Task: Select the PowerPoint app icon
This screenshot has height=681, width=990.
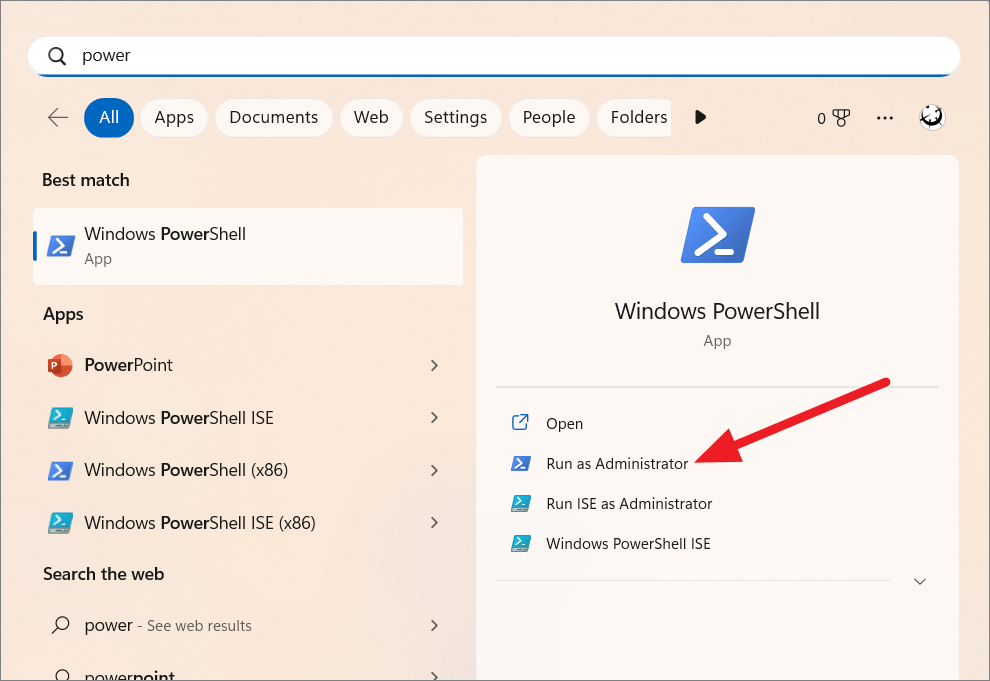Action: coord(60,365)
